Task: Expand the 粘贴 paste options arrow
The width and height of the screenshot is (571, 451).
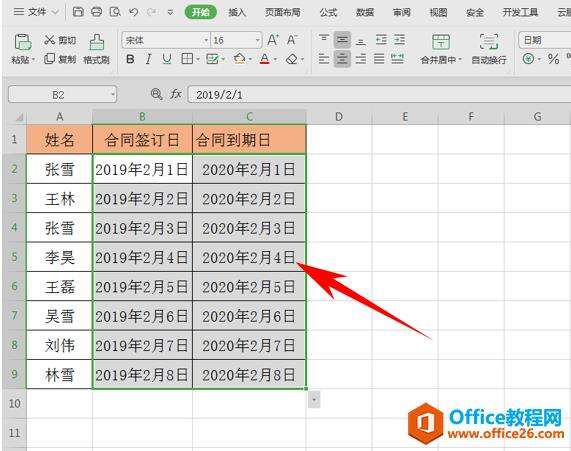Action: click(33, 60)
